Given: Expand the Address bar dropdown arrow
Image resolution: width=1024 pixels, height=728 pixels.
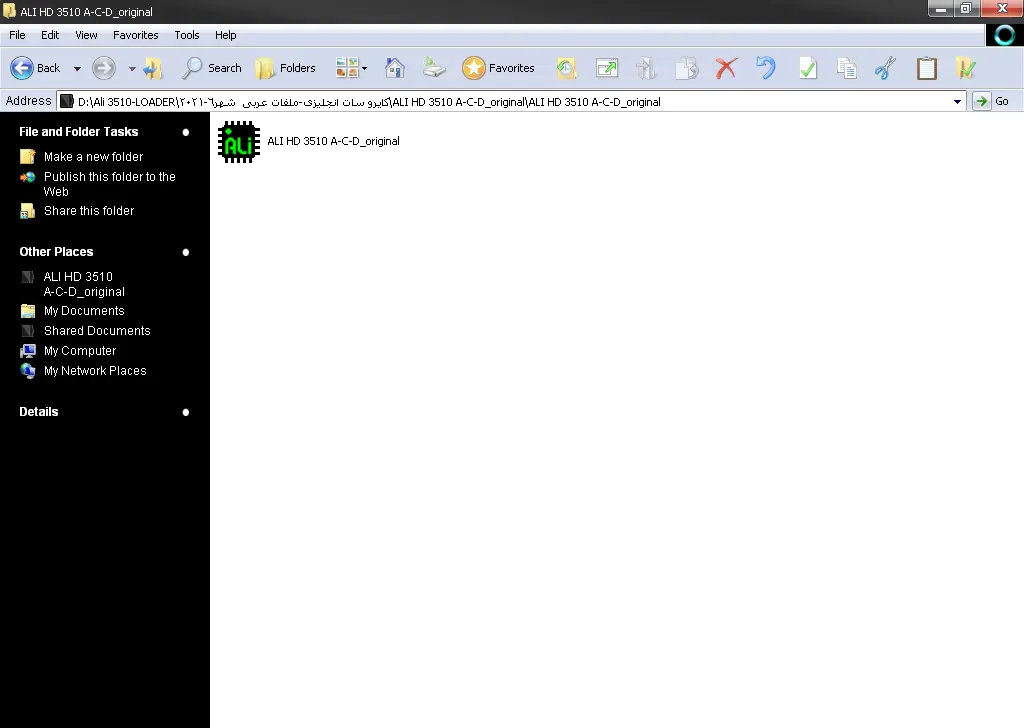Looking at the screenshot, I should [x=957, y=102].
